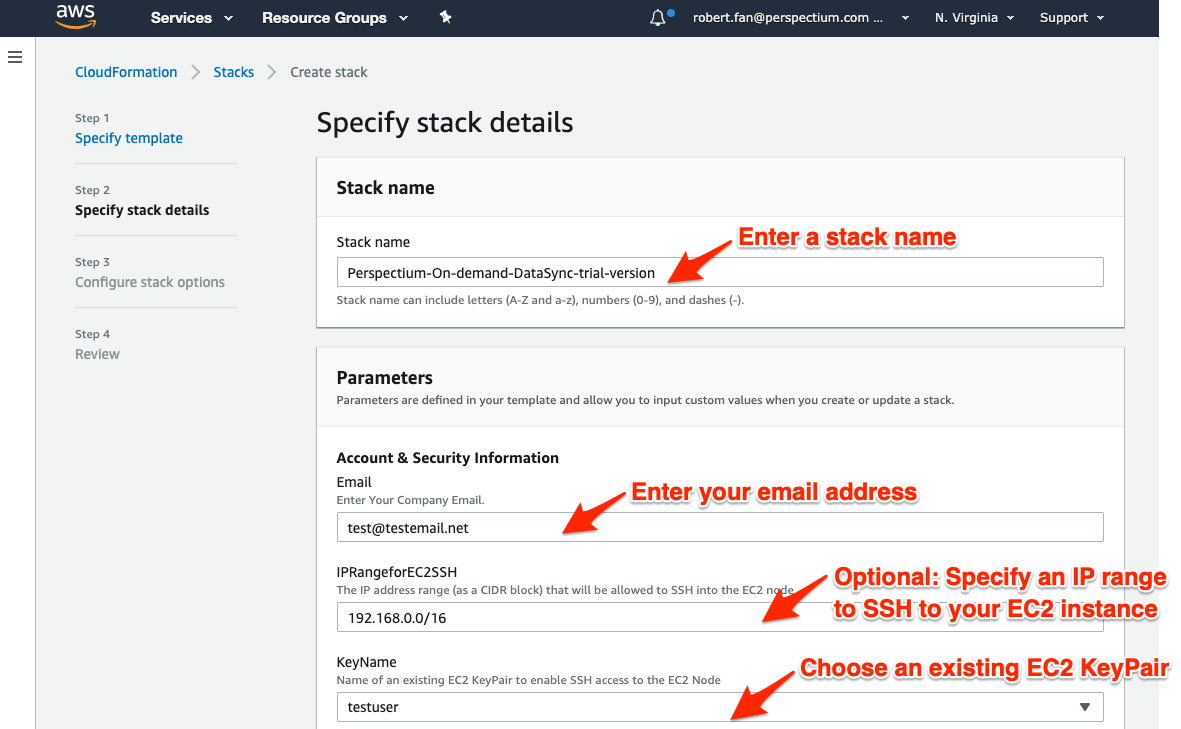This screenshot has height=729, width=1181.
Task: Open the notifications bell
Action: click(658, 17)
